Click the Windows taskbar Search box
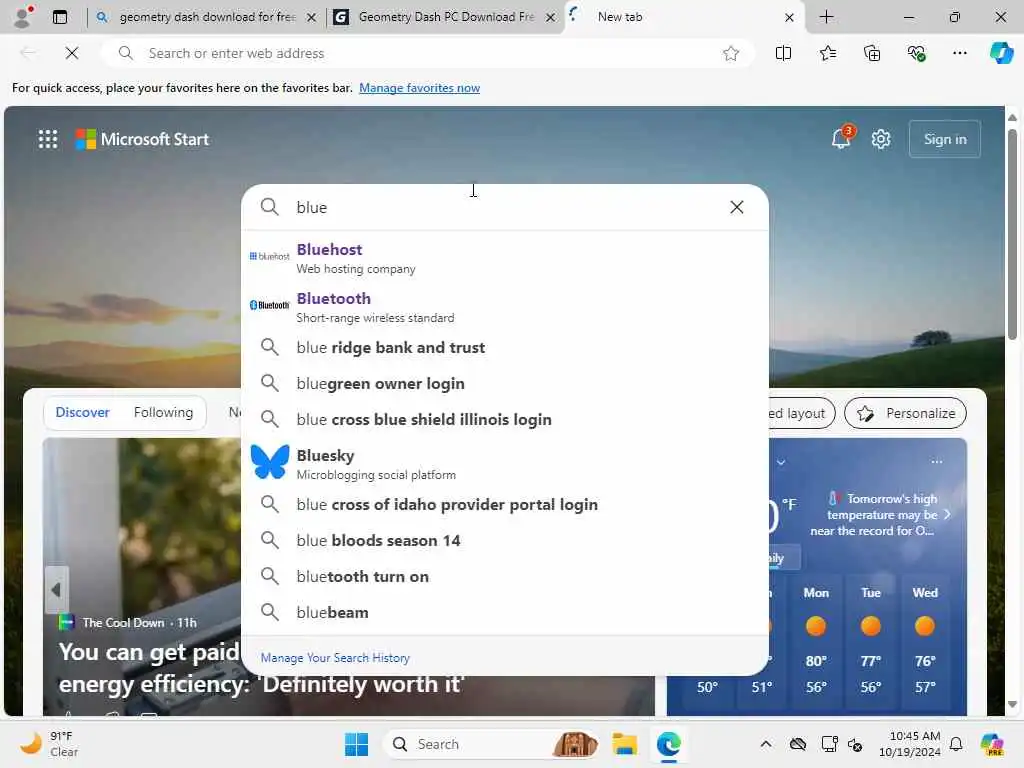 [x=491, y=744]
